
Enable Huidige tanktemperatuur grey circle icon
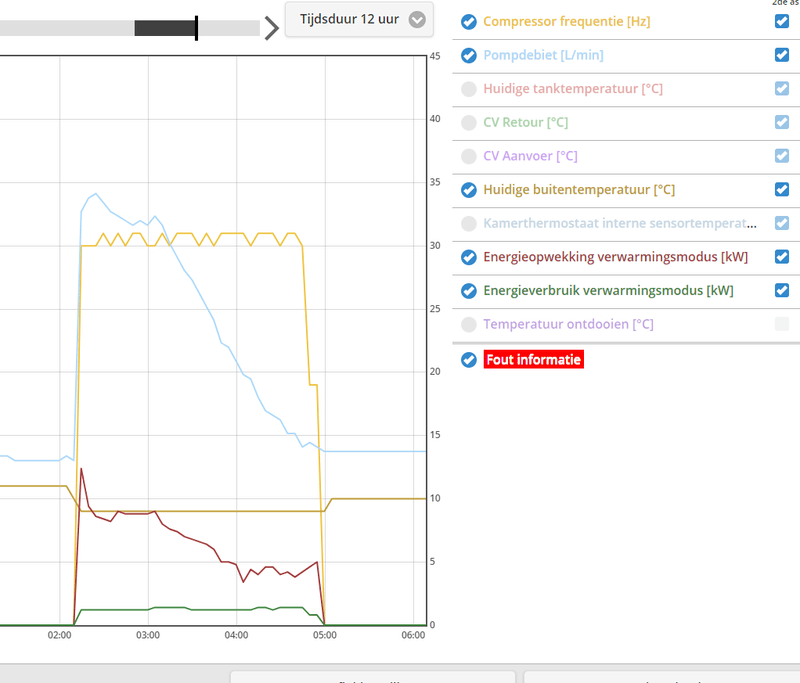point(468,89)
